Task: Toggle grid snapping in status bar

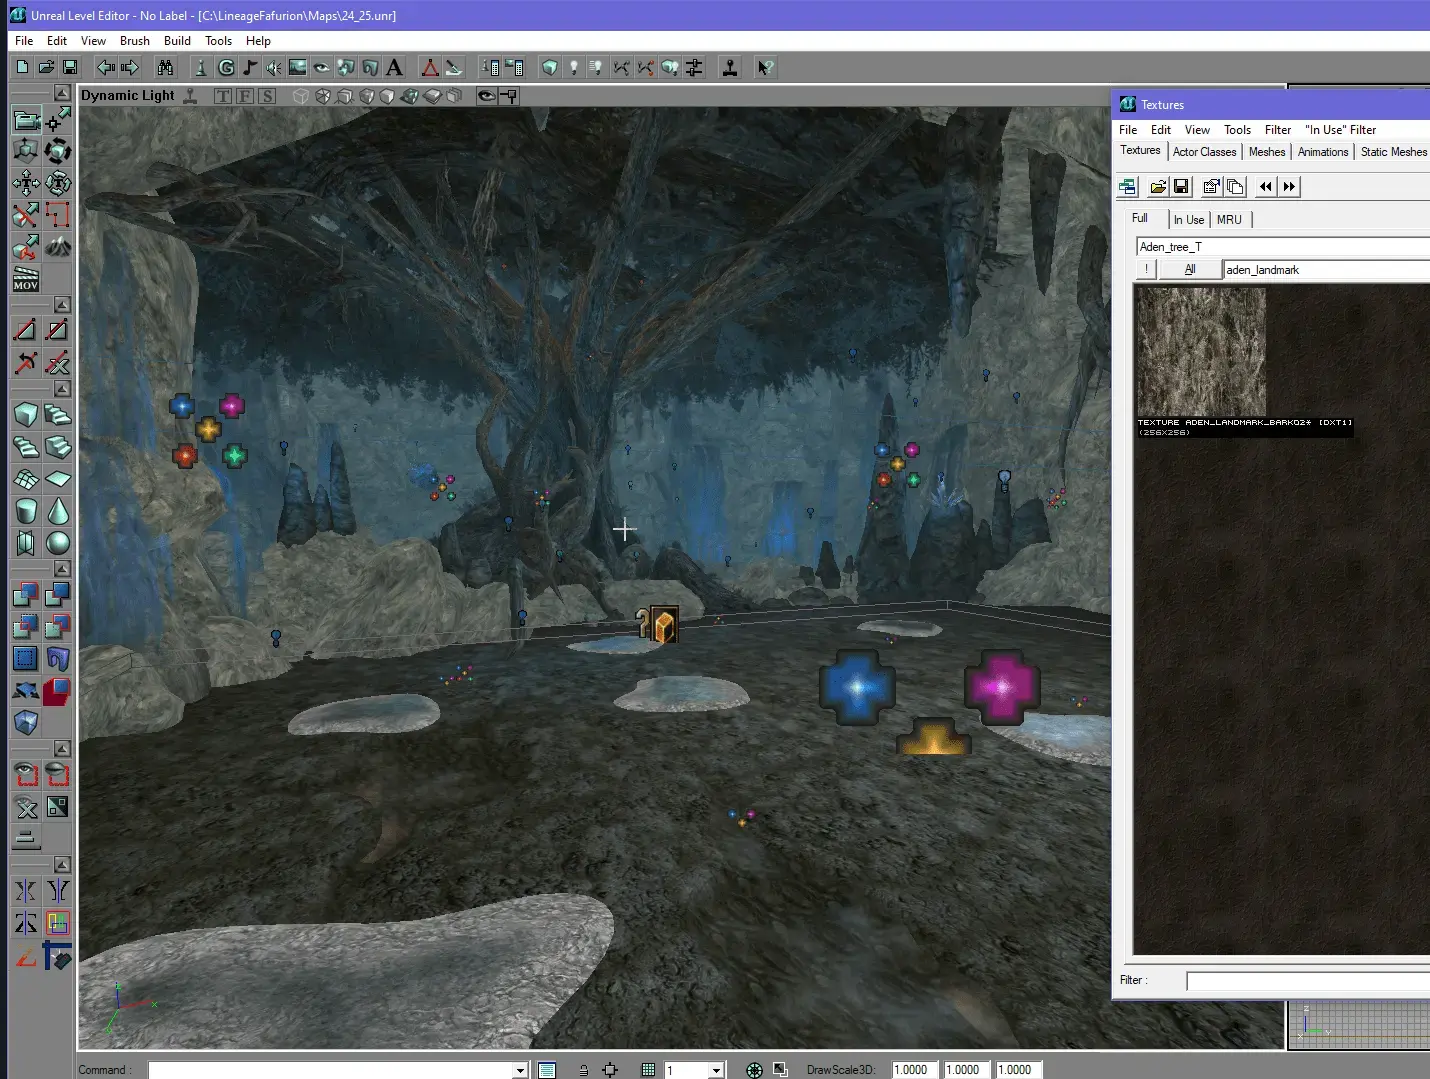Action: [648, 1070]
